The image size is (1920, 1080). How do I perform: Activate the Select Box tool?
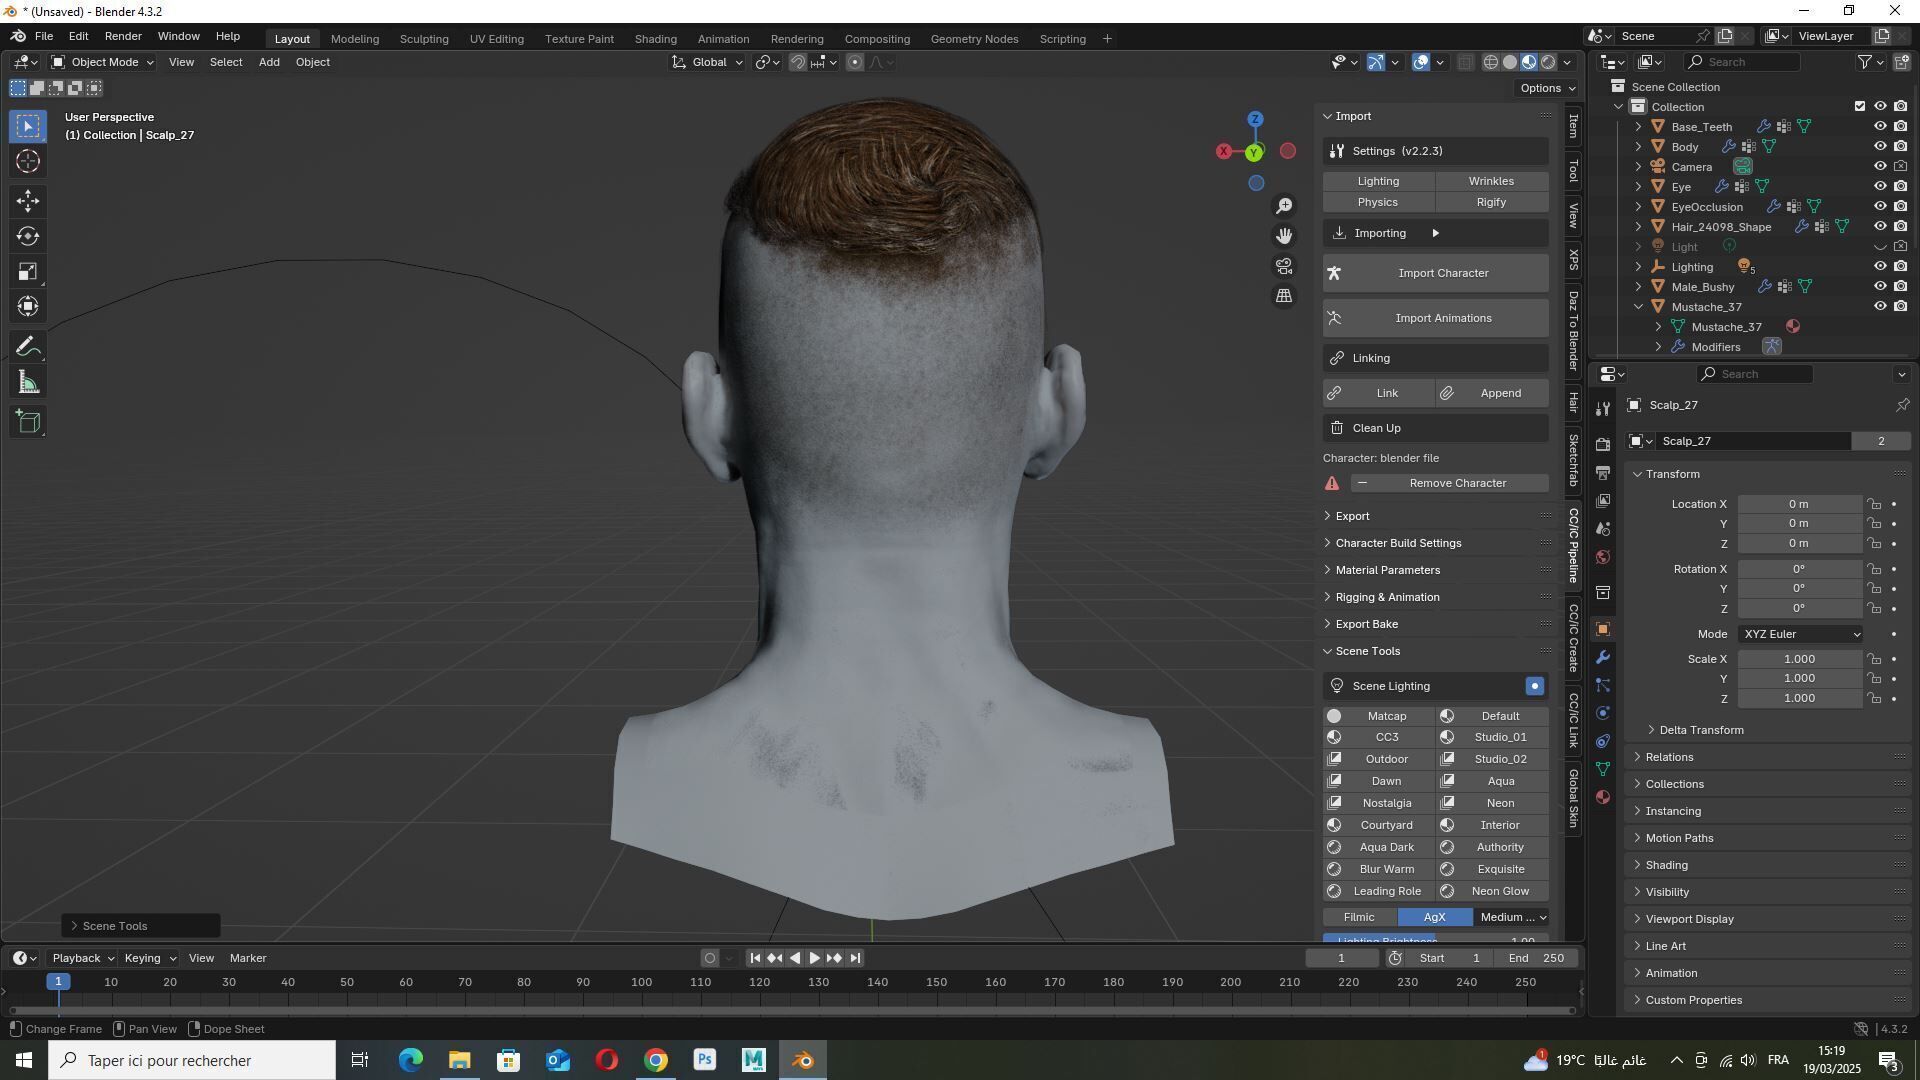tap(28, 126)
